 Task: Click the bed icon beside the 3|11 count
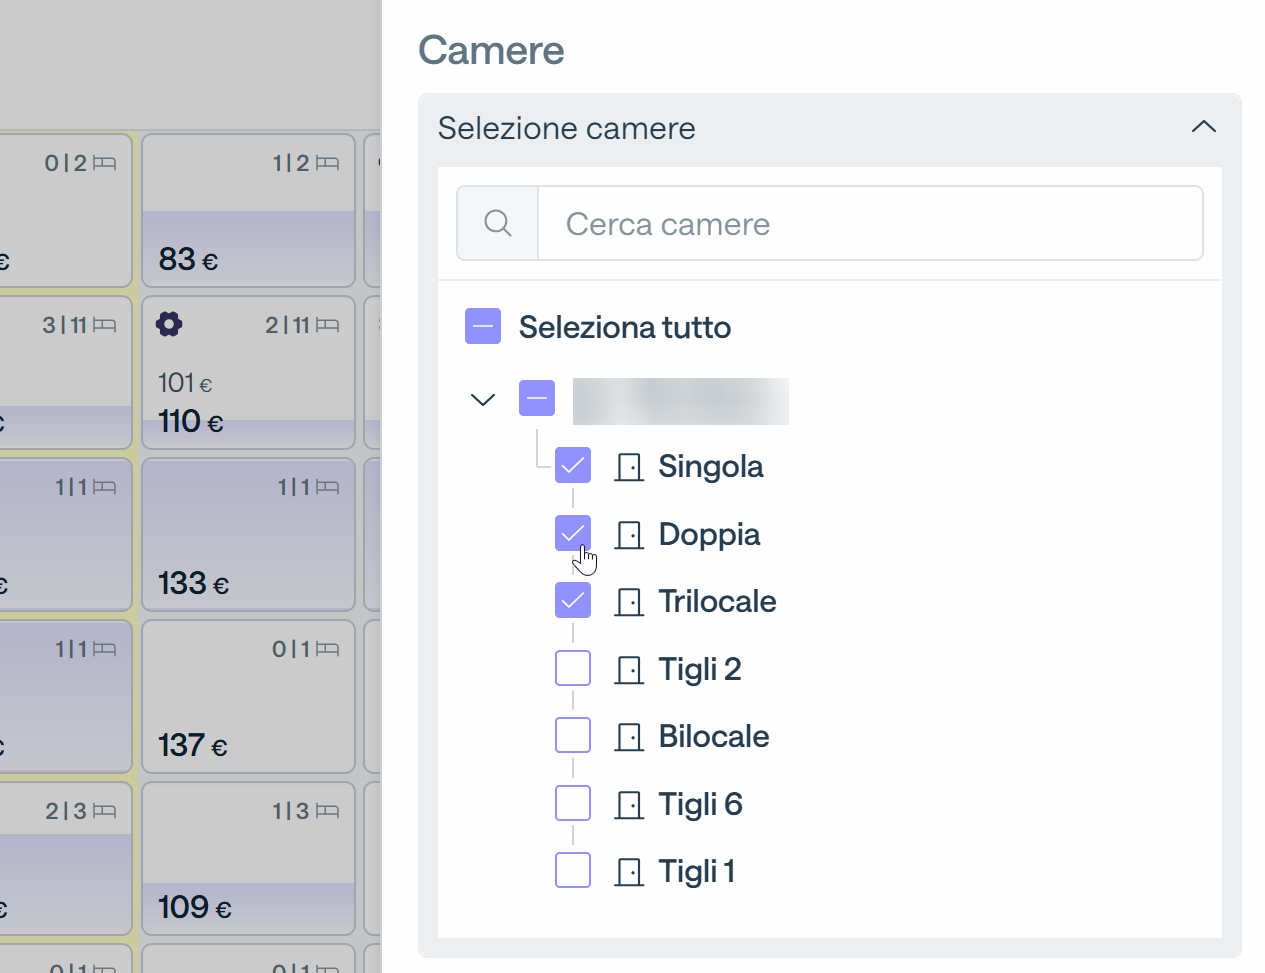click(x=105, y=325)
